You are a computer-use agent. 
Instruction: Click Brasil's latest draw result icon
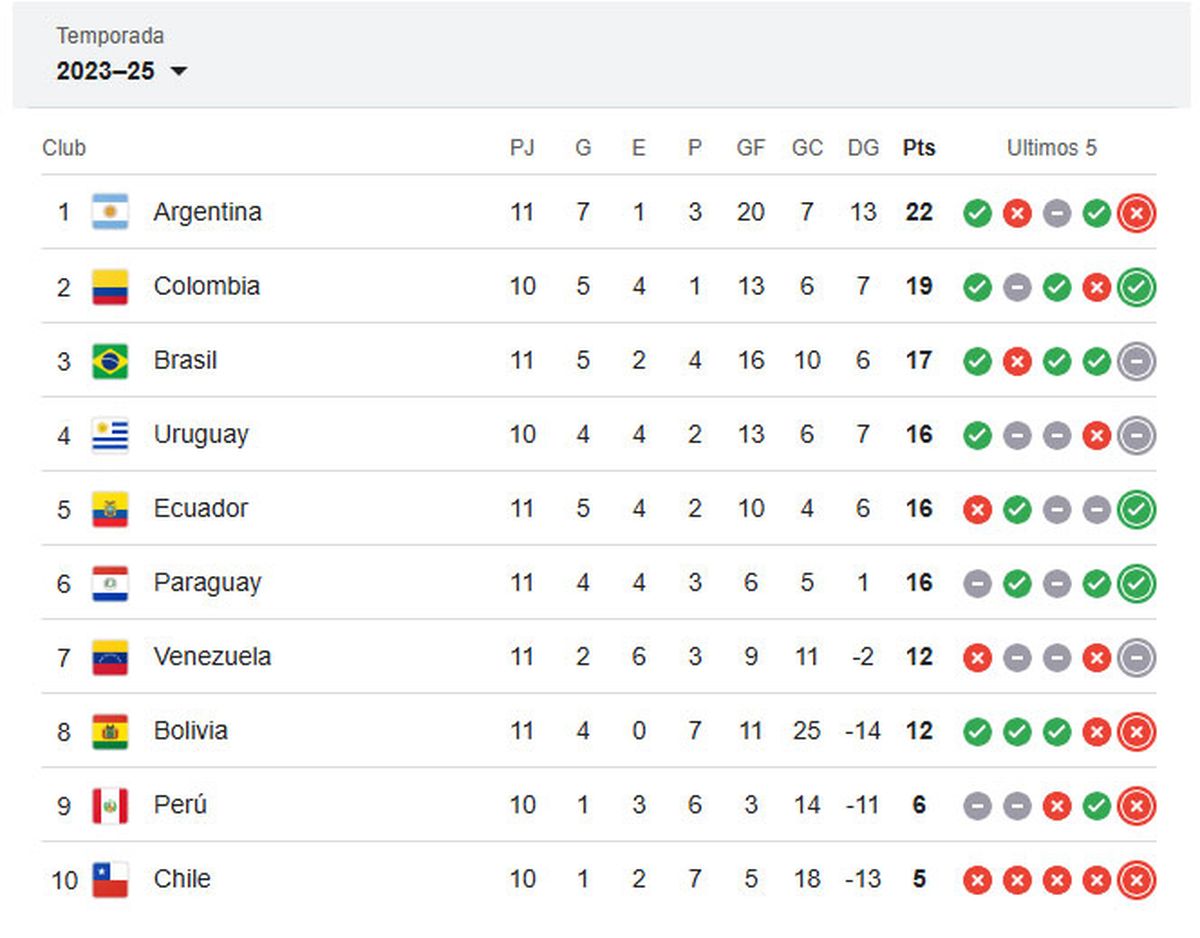(x=1136, y=361)
